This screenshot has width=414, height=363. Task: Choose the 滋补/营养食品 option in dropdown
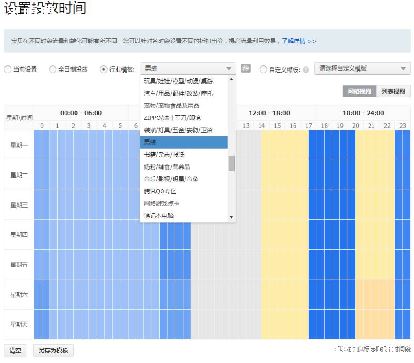[184, 105]
